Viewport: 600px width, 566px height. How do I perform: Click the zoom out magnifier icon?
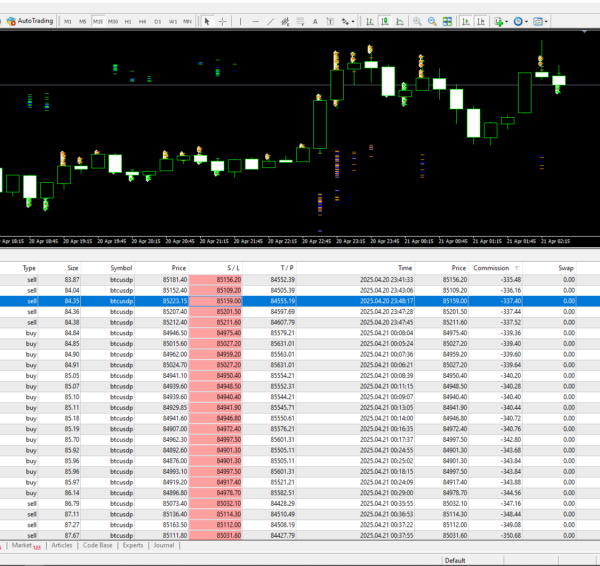[433, 20]
